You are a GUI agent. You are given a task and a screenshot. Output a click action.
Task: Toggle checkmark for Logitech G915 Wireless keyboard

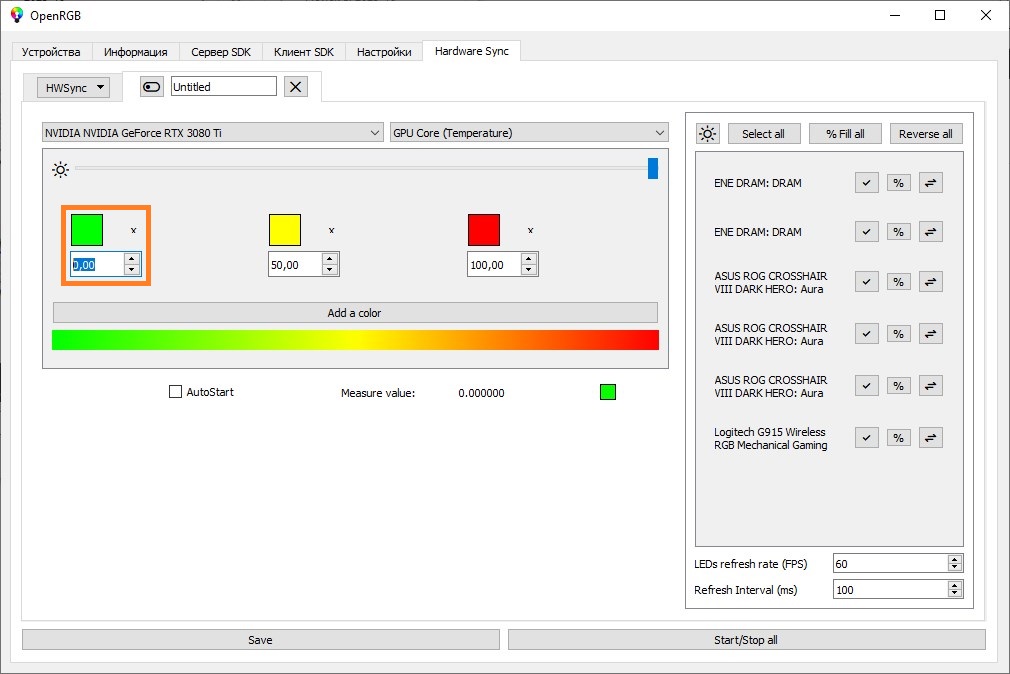point(866,438)
